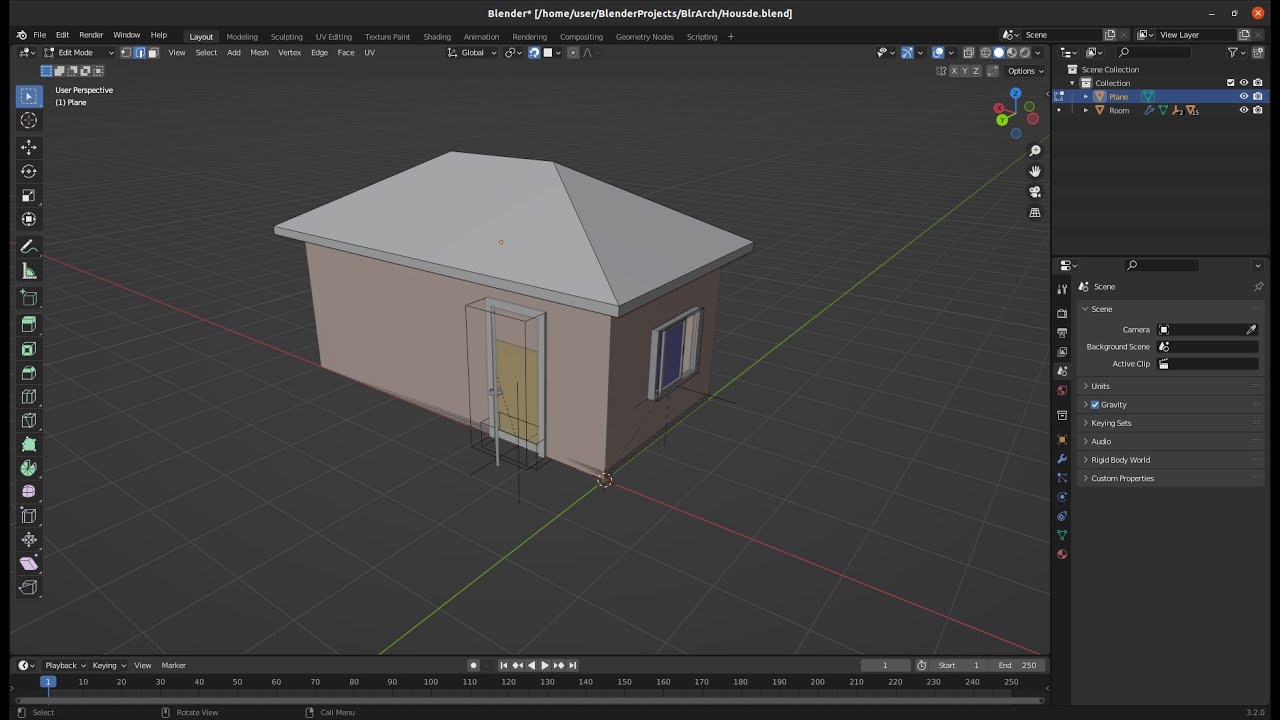Open the World properties tab

[x=1062, y=390]
